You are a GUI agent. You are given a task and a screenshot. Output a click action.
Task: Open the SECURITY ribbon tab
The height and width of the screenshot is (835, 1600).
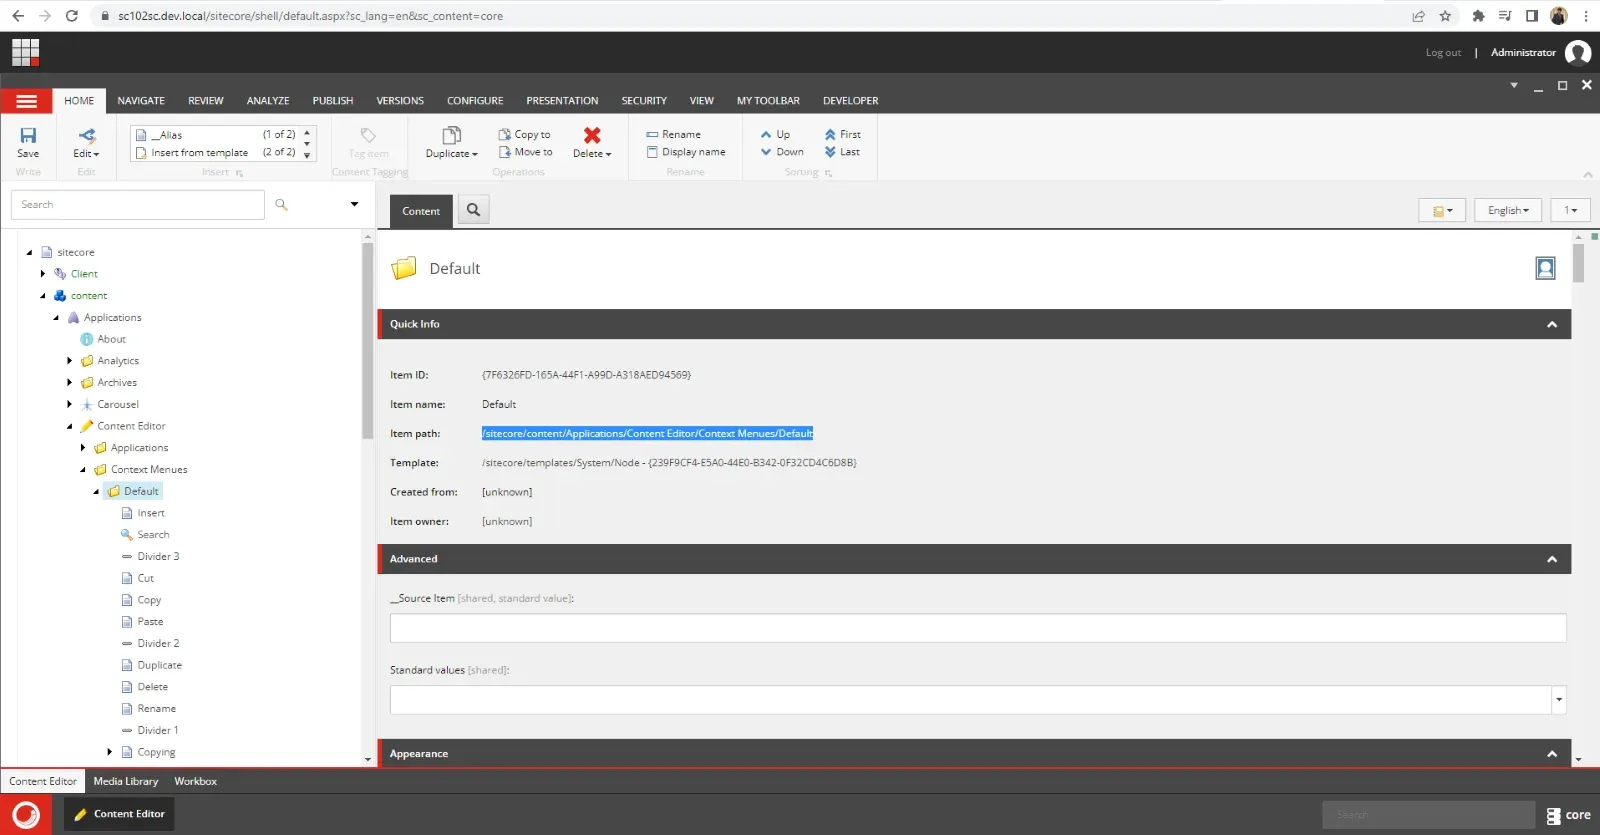point(644,101)
